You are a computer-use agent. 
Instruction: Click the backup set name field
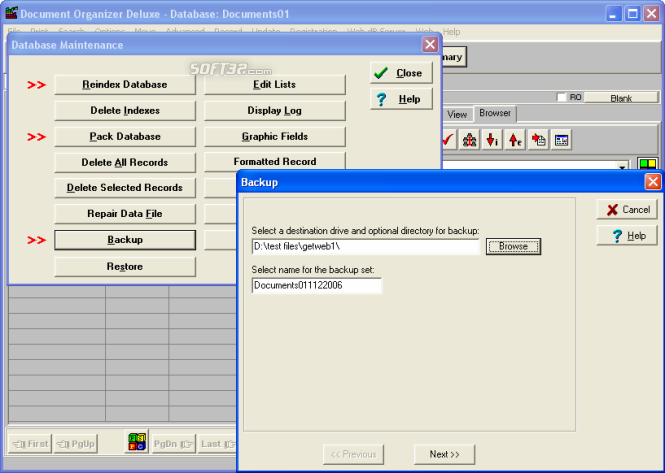pos(316,285)
